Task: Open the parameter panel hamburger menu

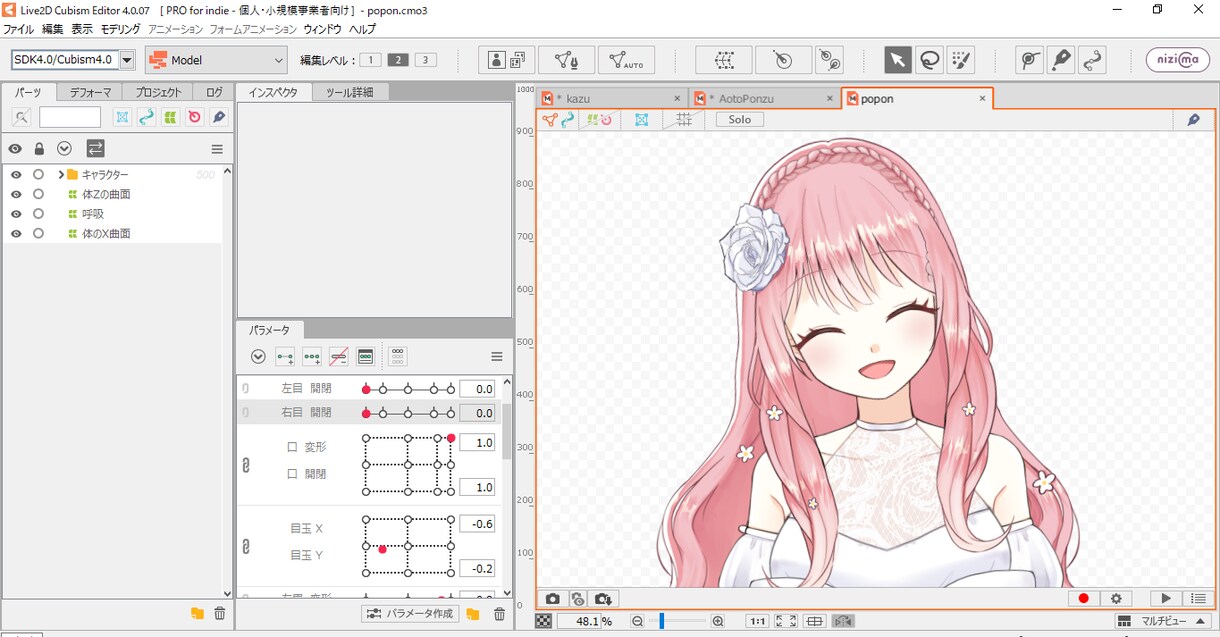Action: [497, 357]
